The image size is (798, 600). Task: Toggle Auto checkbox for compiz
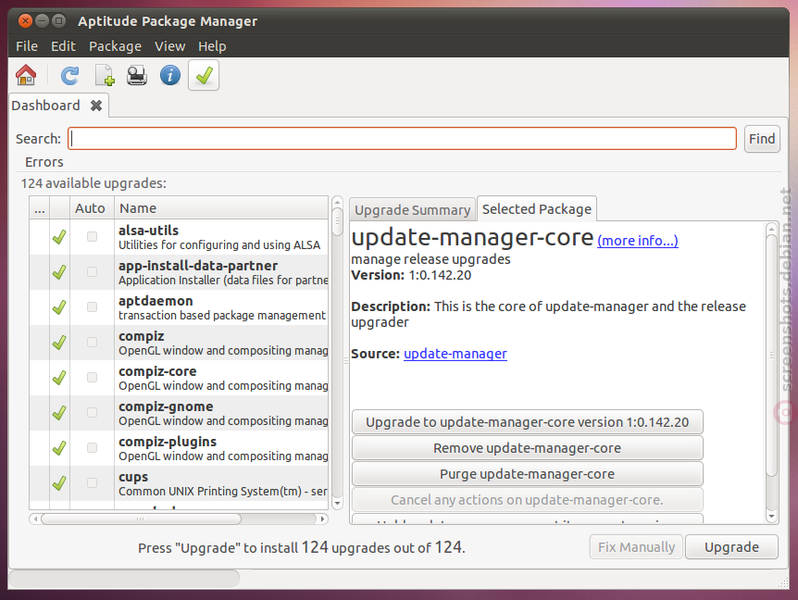(x=92, y=342)
